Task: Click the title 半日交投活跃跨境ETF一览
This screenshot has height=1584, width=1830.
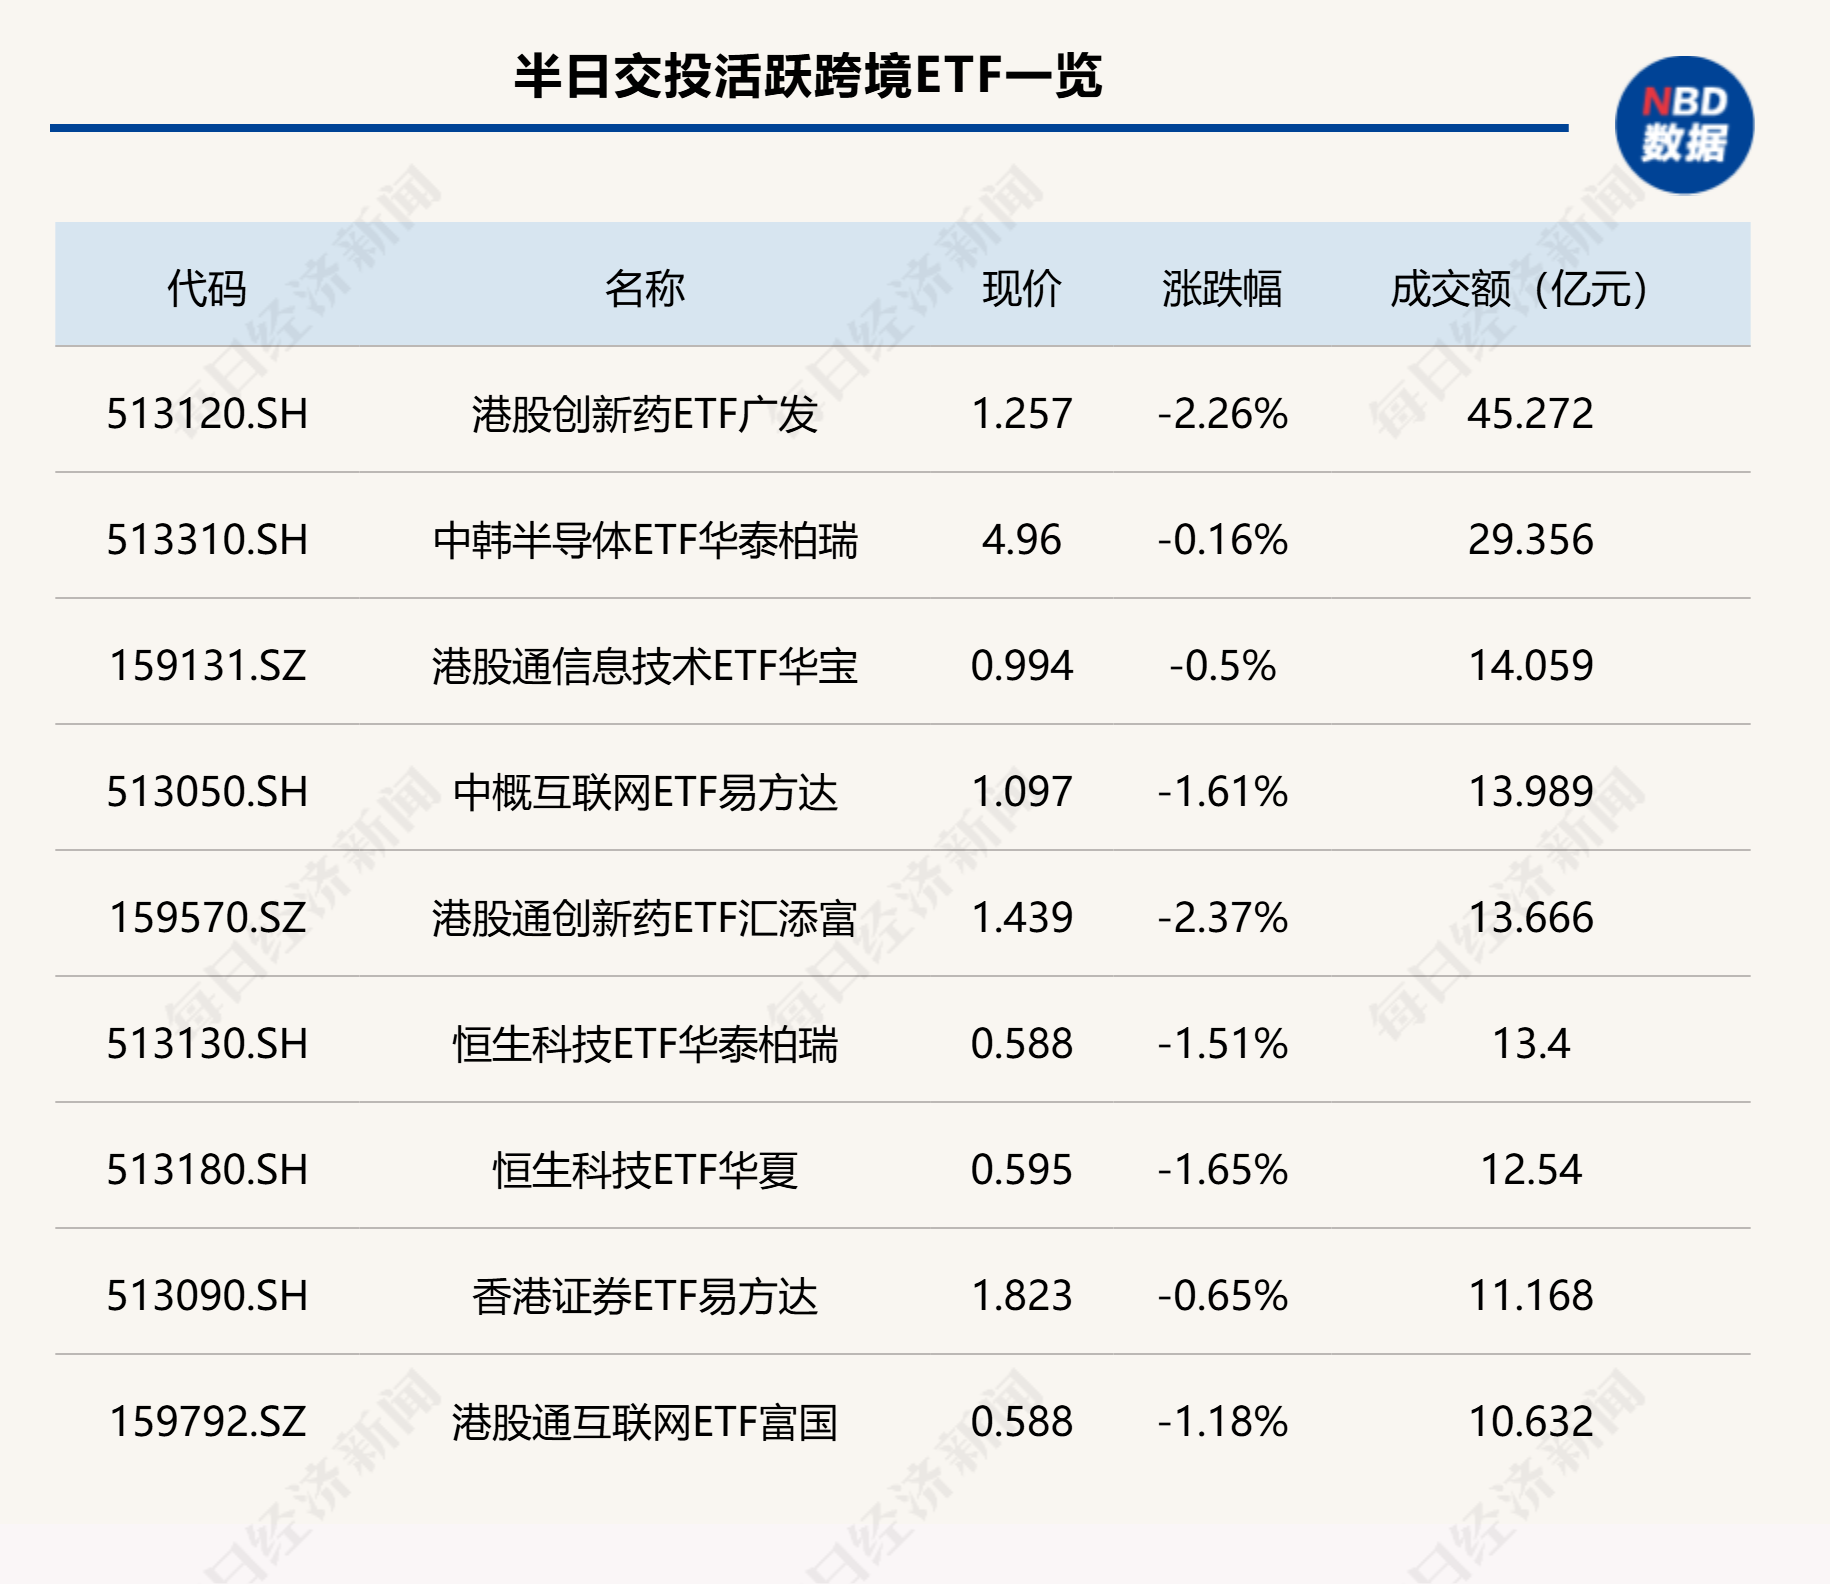Action: pyautogui.click(x=808, y=76)
